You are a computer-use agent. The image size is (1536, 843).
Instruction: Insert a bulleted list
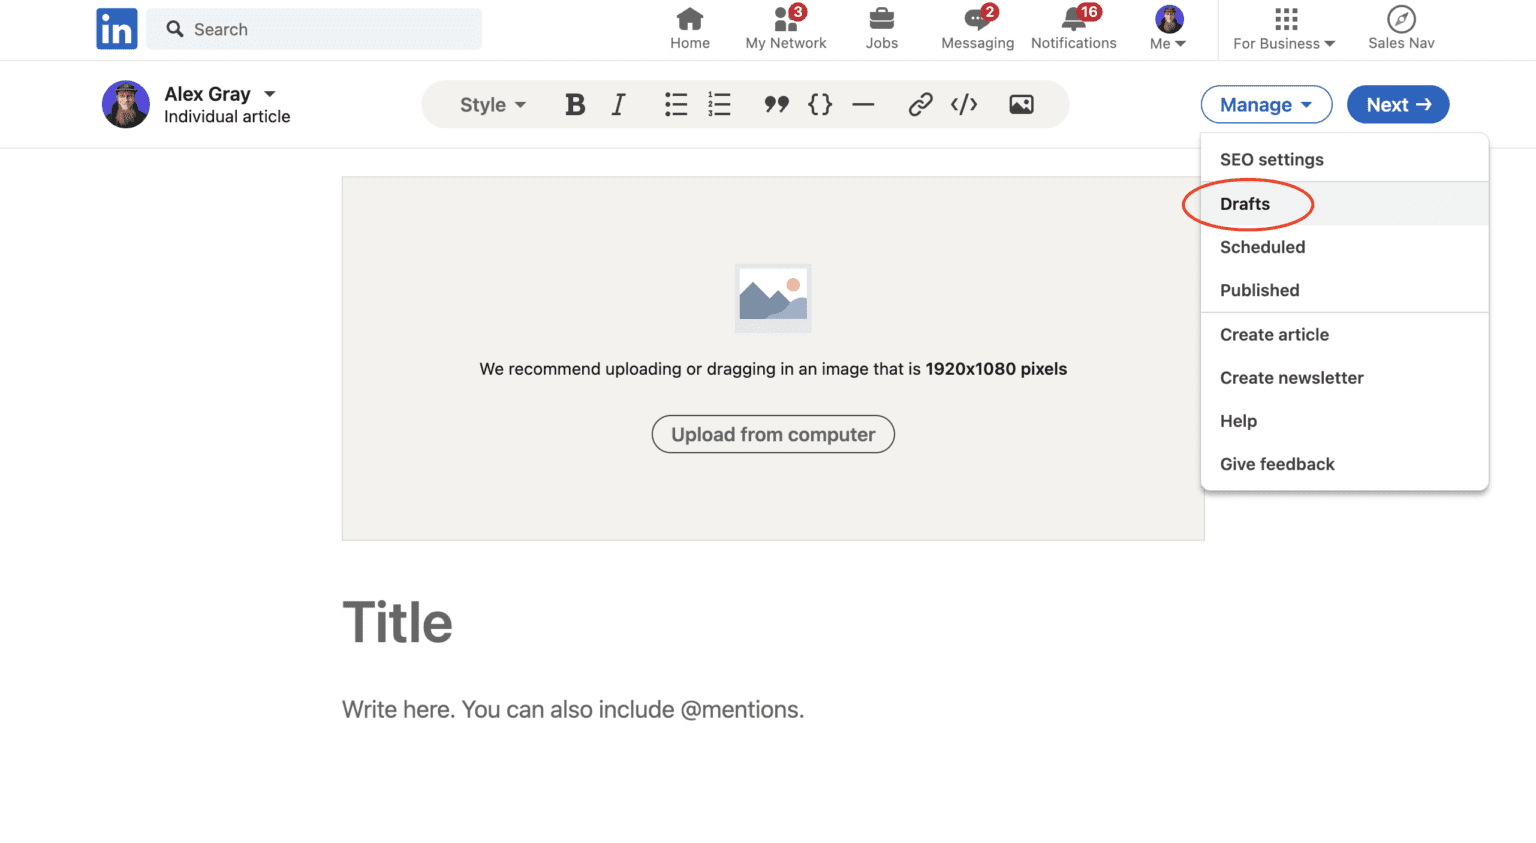point(676,104)
